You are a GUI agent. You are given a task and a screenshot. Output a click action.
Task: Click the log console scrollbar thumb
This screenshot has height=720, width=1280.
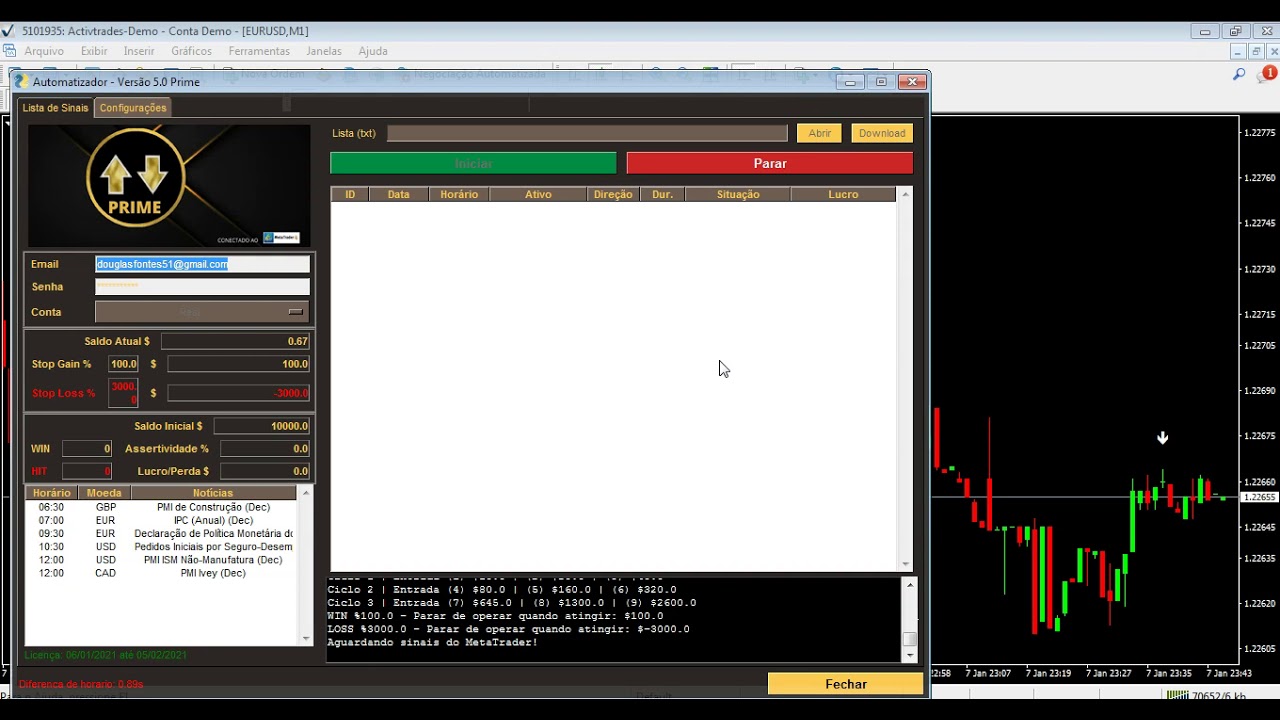coord(909,639)
